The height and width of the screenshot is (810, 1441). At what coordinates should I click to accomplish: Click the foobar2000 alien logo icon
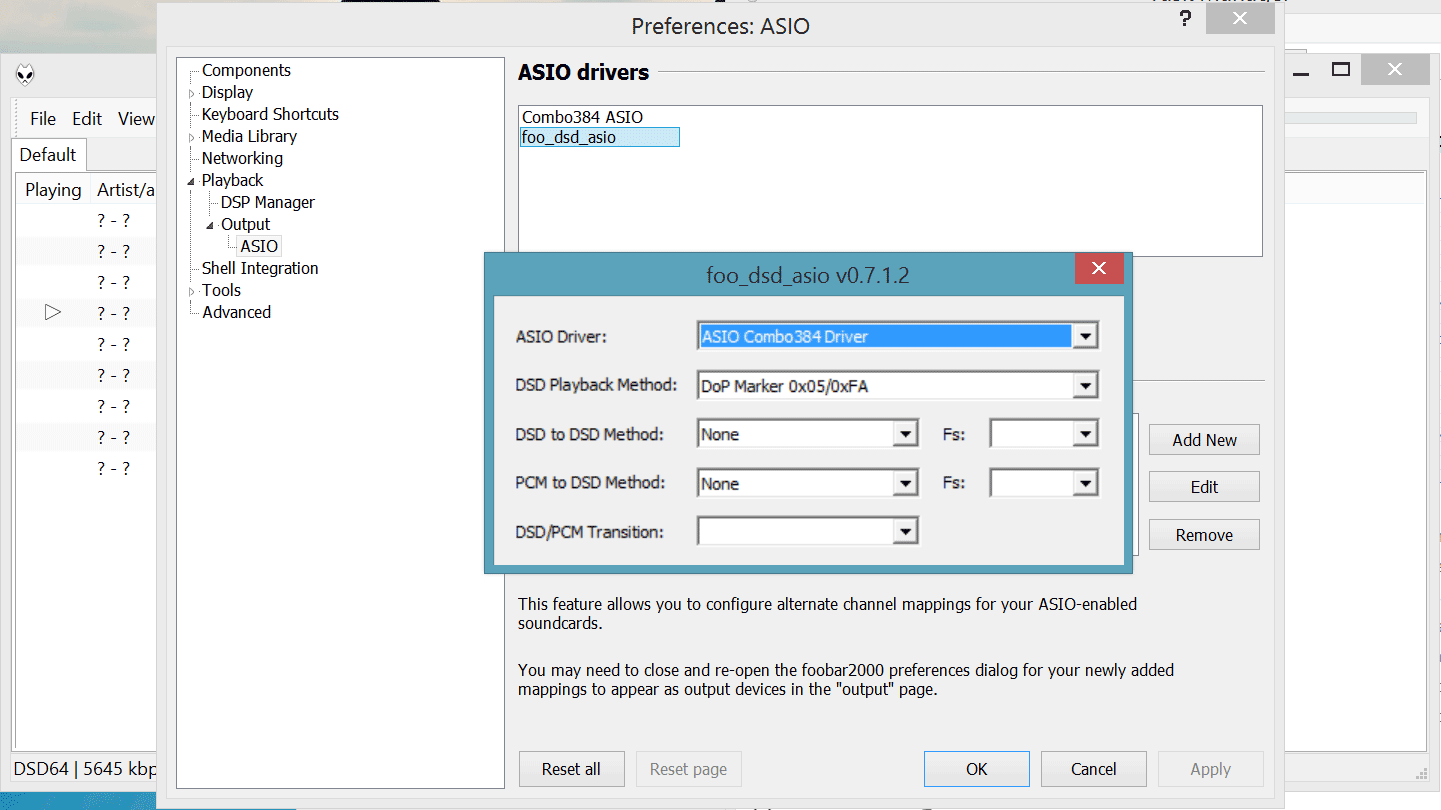tap(25, 74)
